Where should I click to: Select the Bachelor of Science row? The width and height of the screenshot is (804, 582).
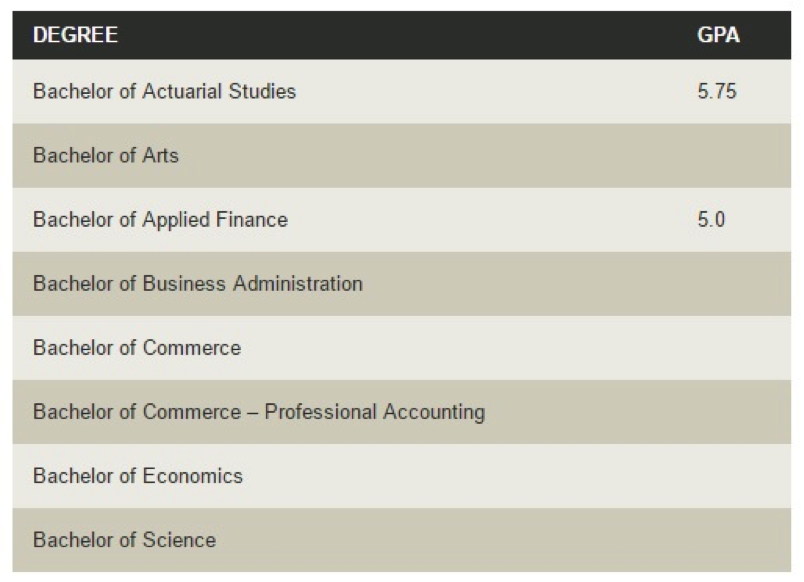[401, 540]
